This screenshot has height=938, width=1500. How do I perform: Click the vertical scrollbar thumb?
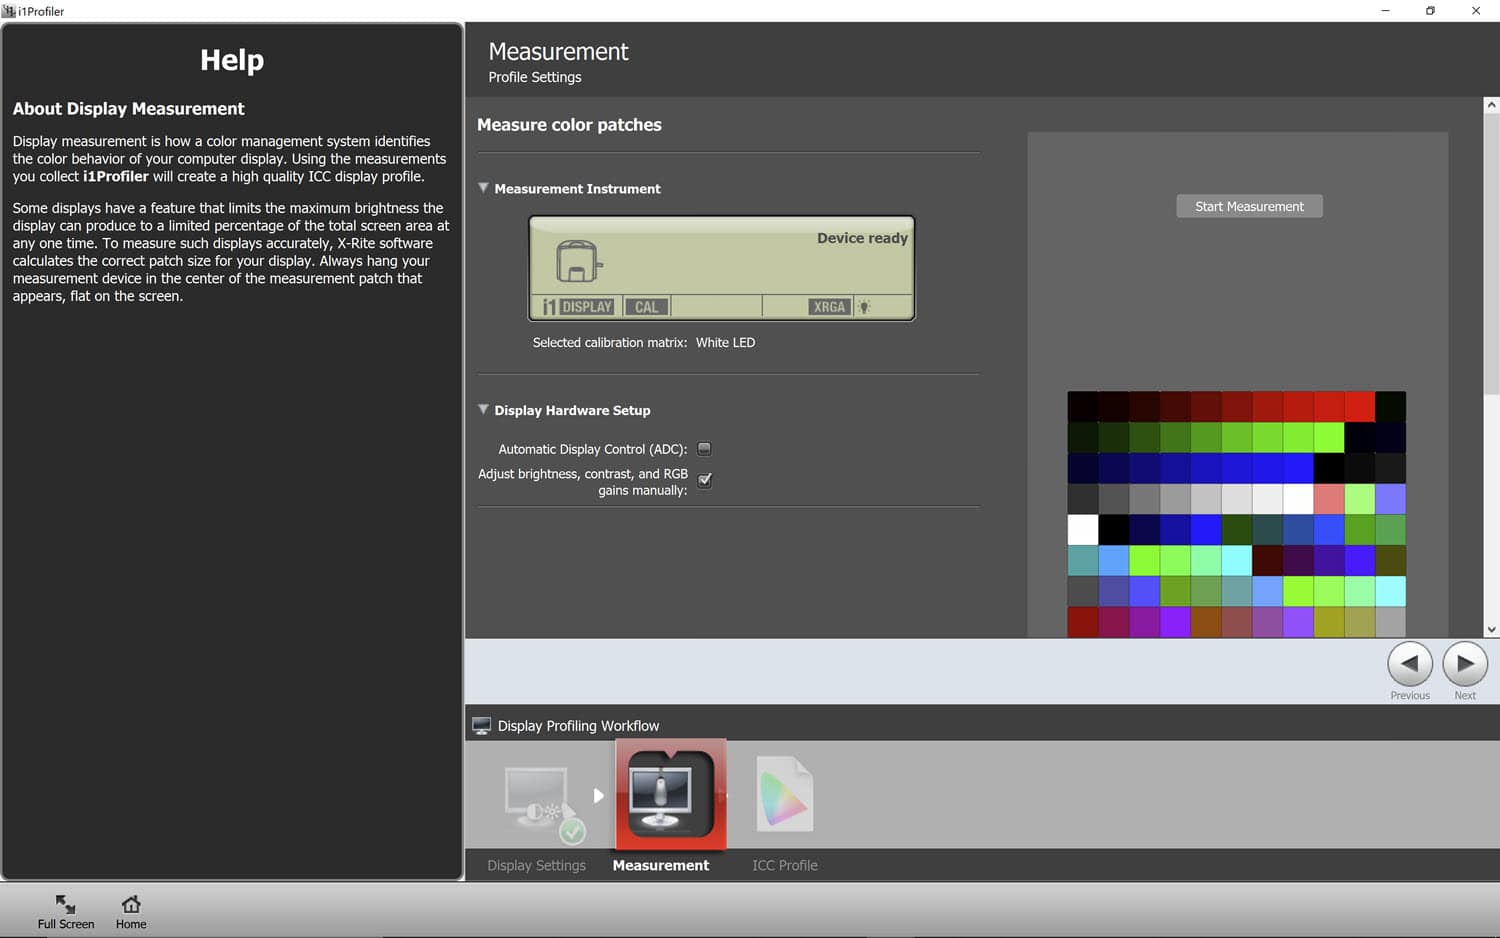coord(1491,254)
